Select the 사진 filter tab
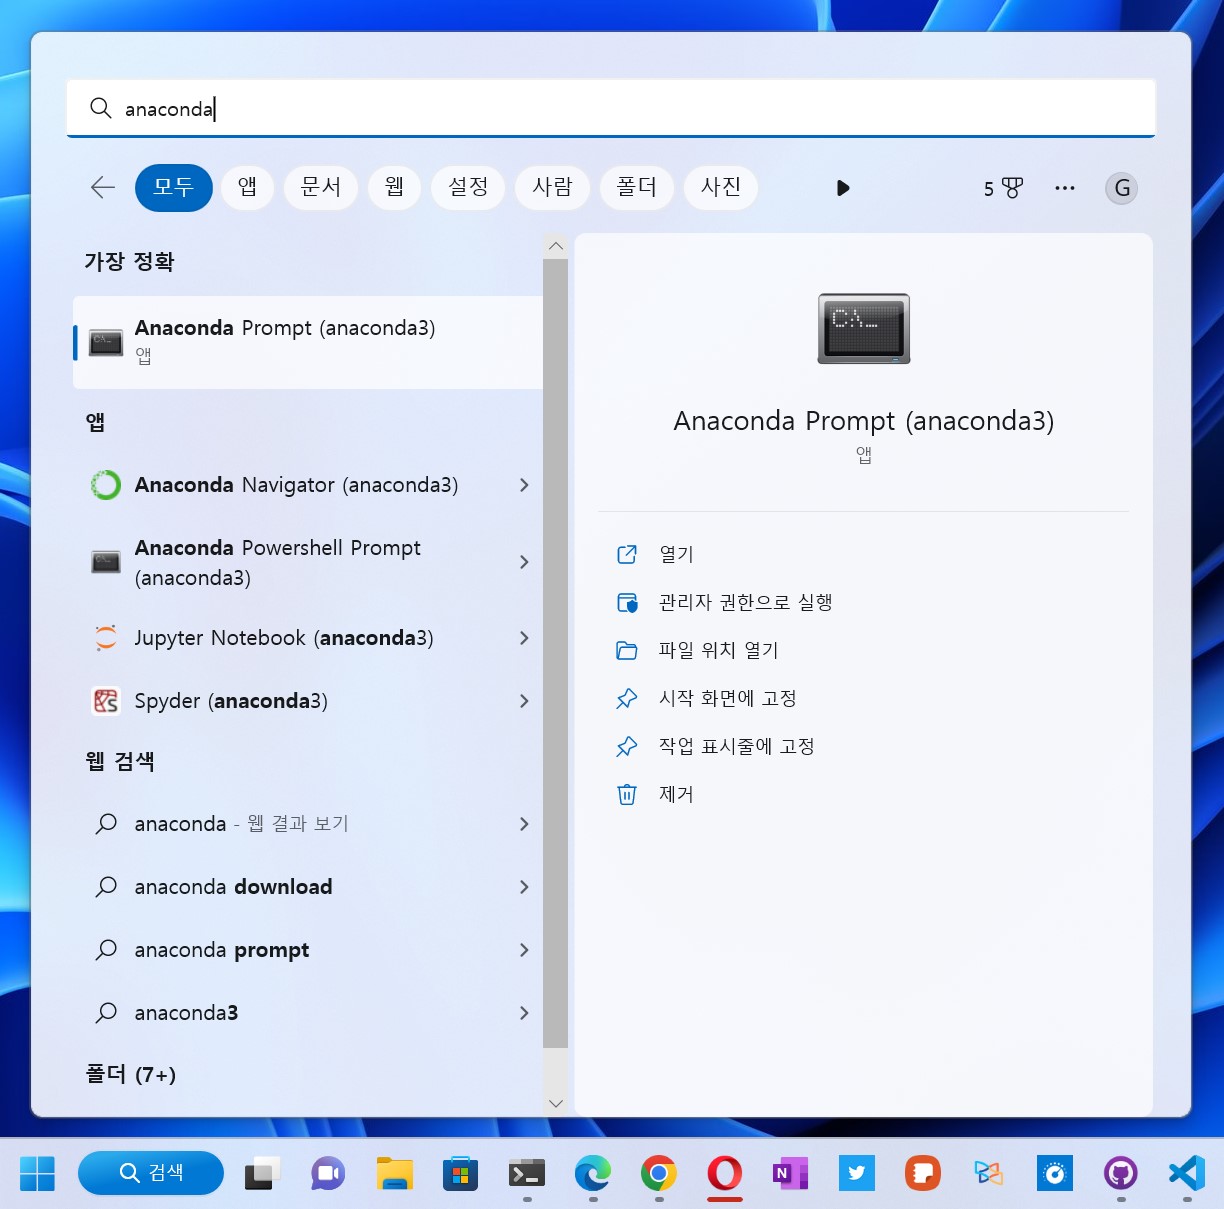The image size is (1224, 1209). click(720, 188)
